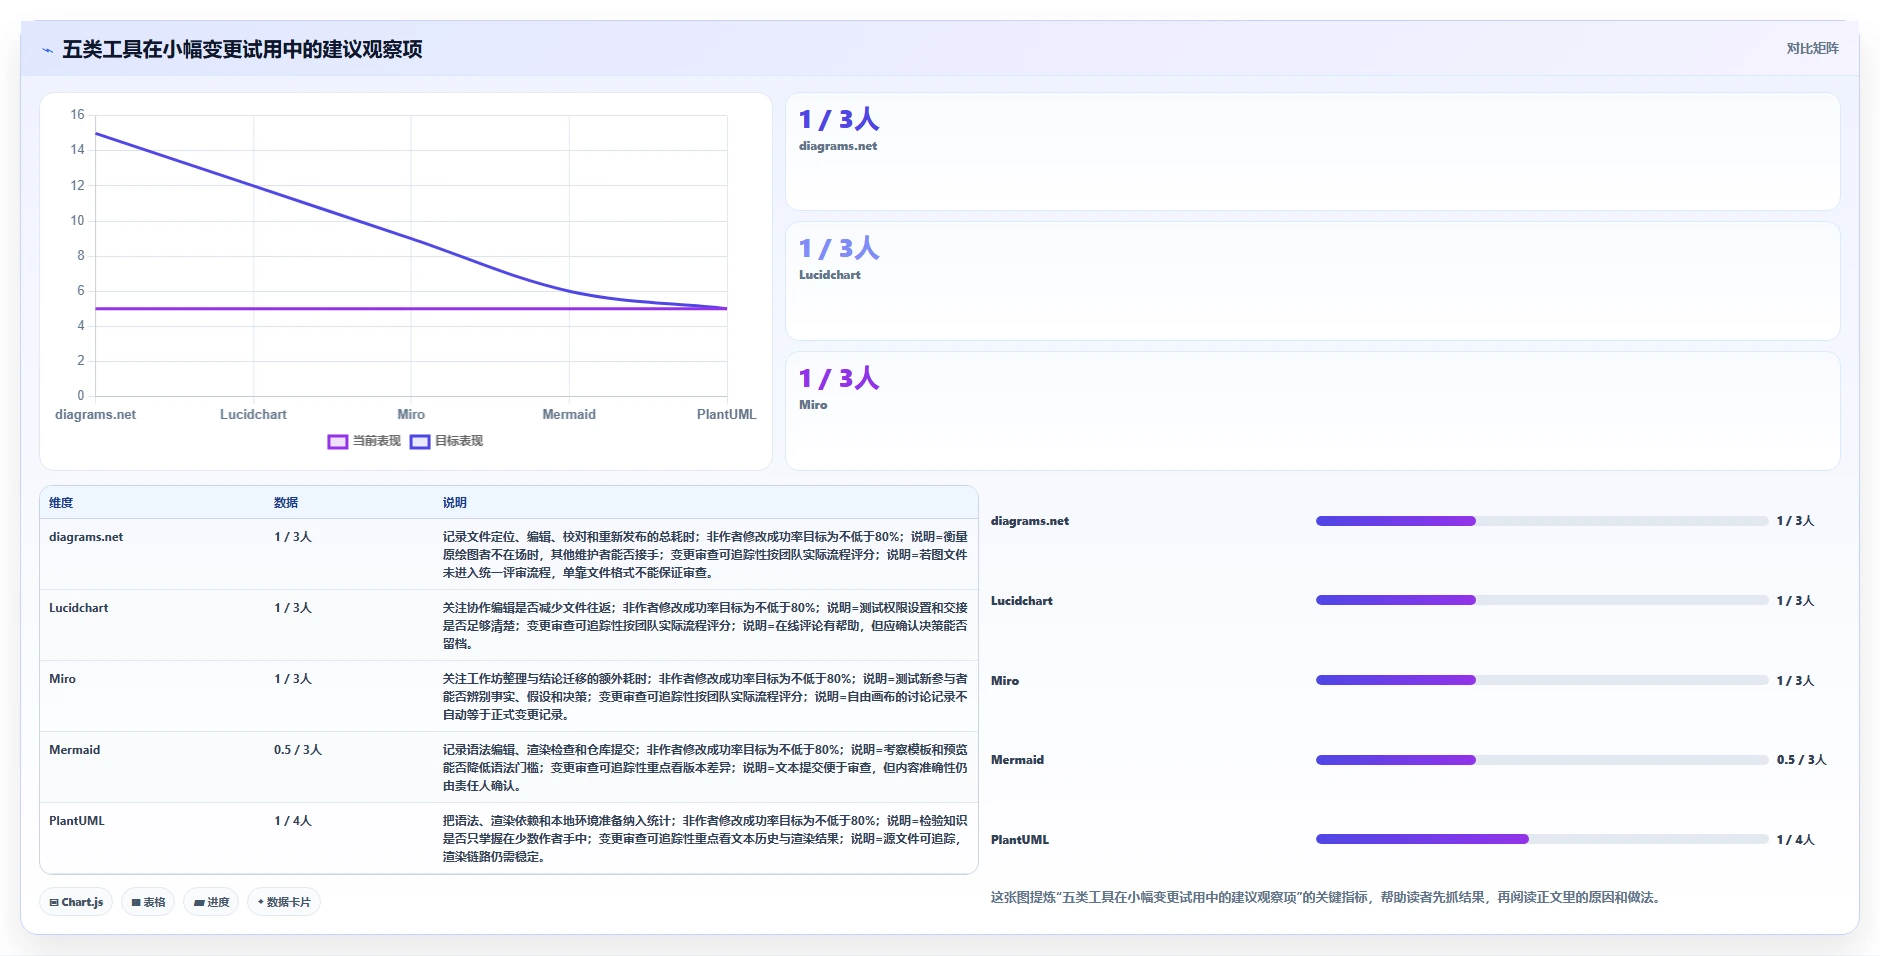This screenshot has height=956, width=1880.
Task: Click the PlantUML label in progress list
Action: (x=1020, y=840)
